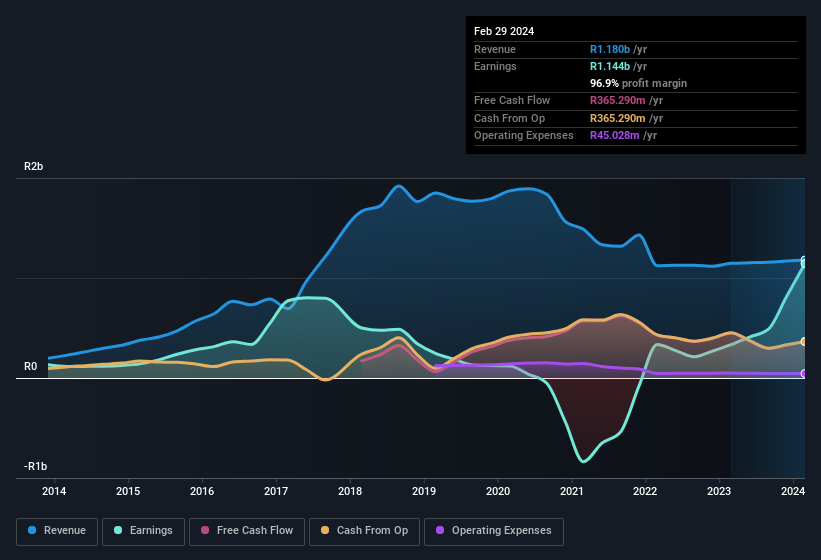821x560 pixels.
Task: Click the R0 y-axis label
Action: 30,366
